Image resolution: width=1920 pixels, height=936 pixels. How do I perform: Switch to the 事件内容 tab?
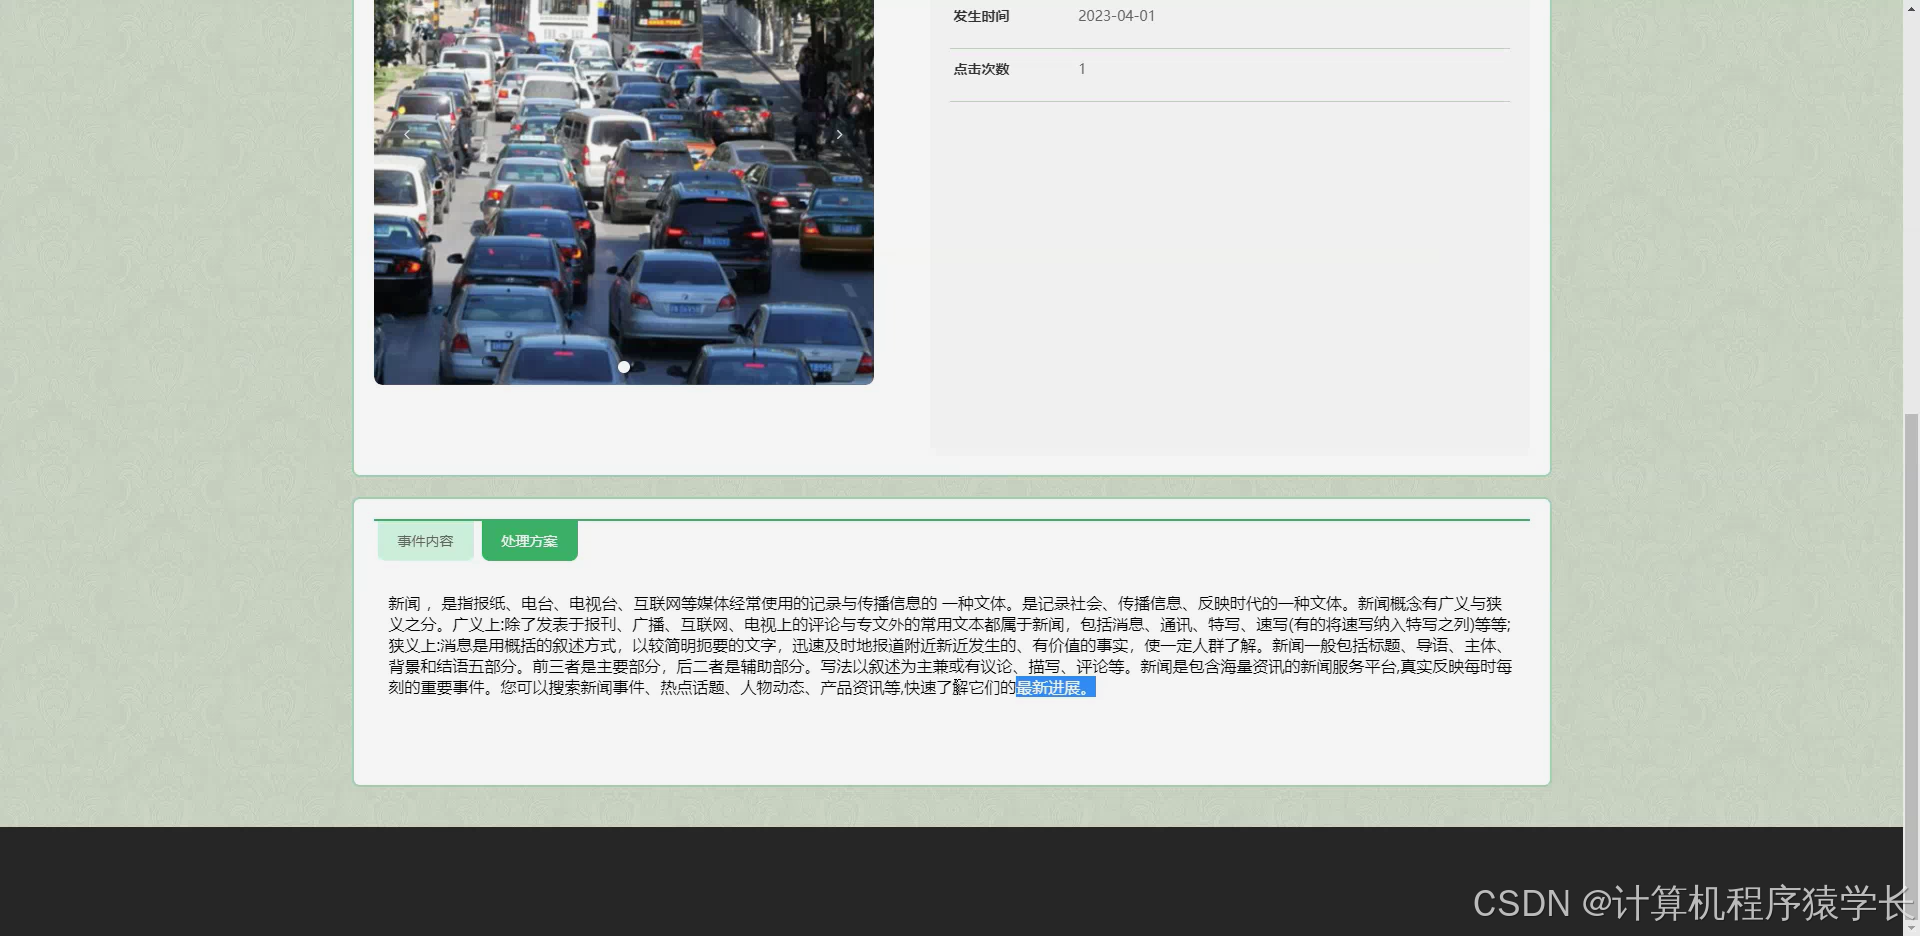click(426, 541)
